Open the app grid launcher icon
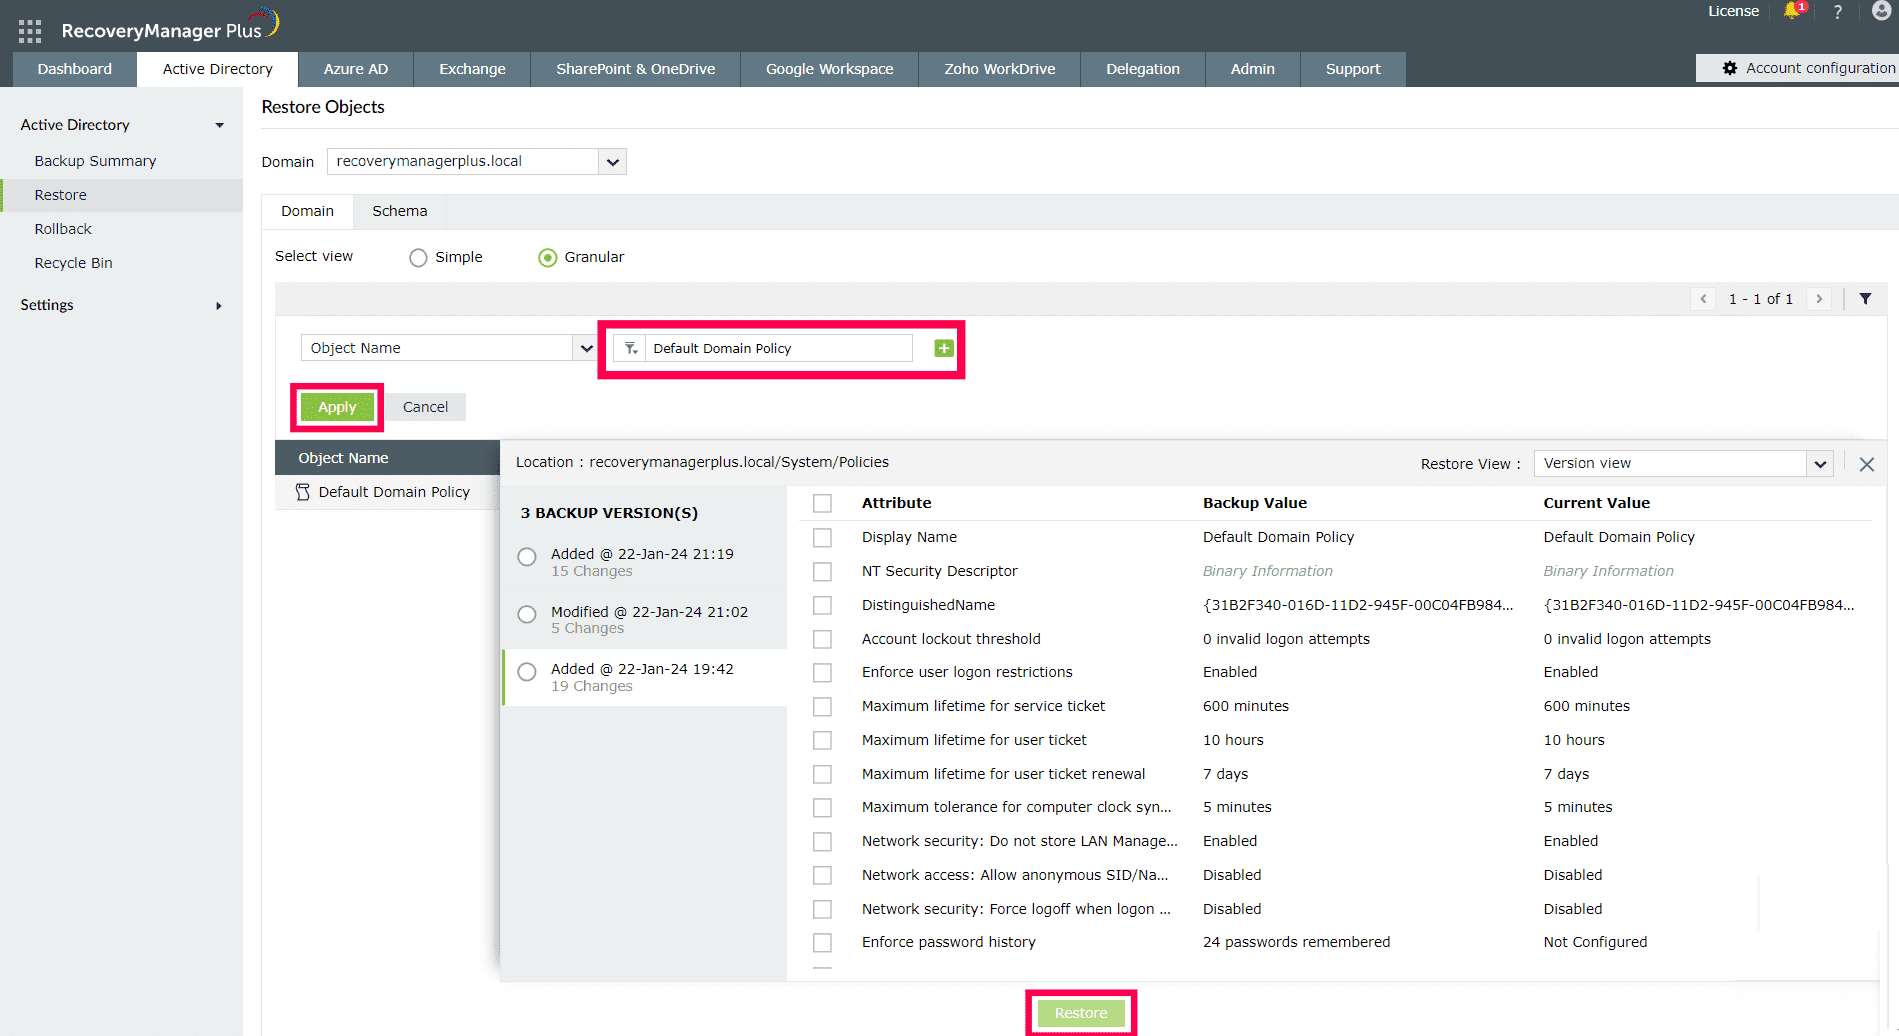 point(30,31)
